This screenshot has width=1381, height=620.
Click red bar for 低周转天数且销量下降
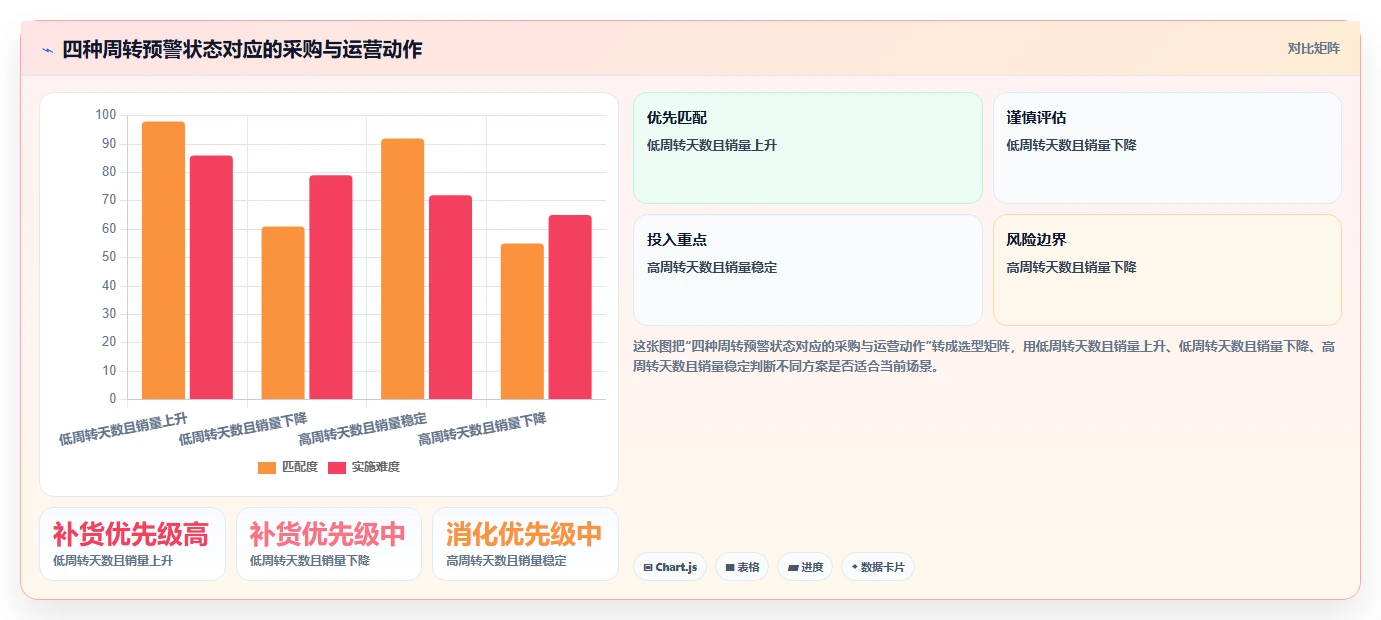(x=331, y=287)
